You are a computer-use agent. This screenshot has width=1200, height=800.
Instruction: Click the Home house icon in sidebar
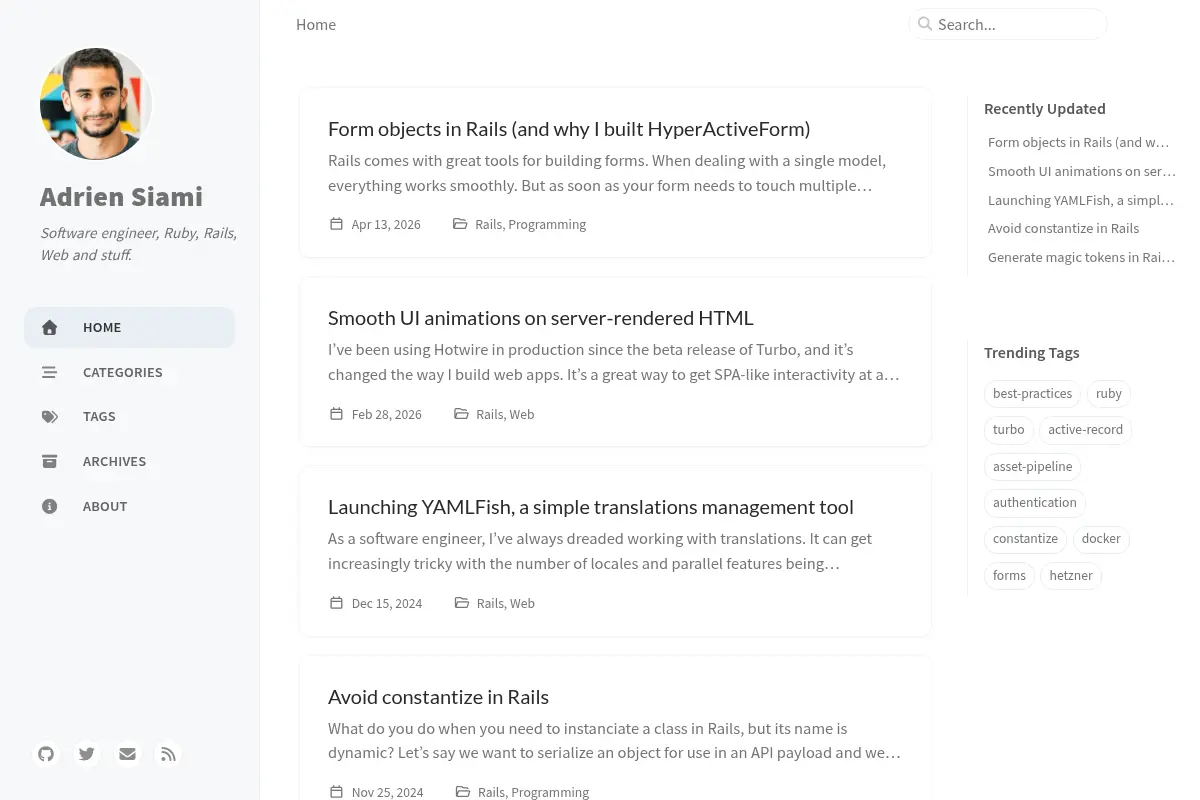pos(50,328)
